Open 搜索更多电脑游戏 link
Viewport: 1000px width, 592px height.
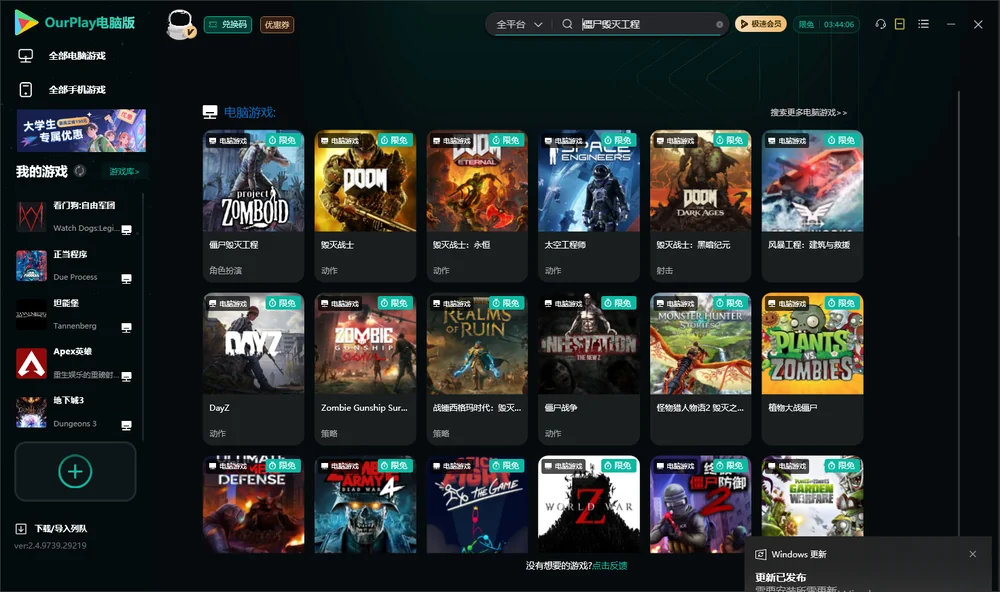(808, 112)
